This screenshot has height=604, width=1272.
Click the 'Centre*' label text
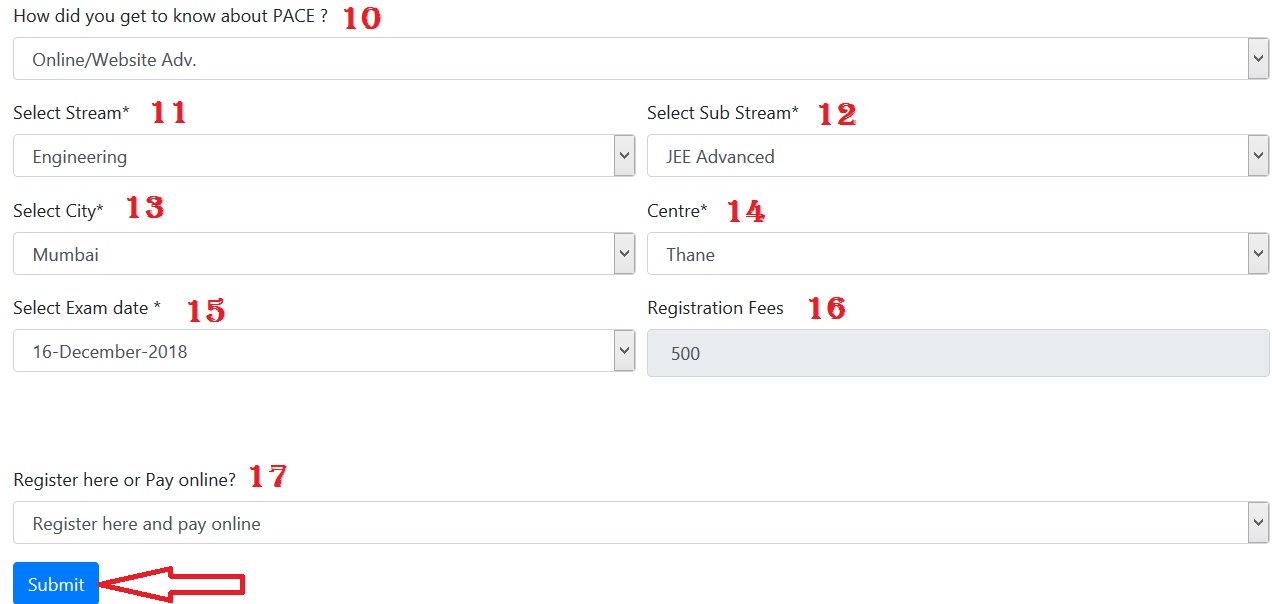(x=677, y=211)
